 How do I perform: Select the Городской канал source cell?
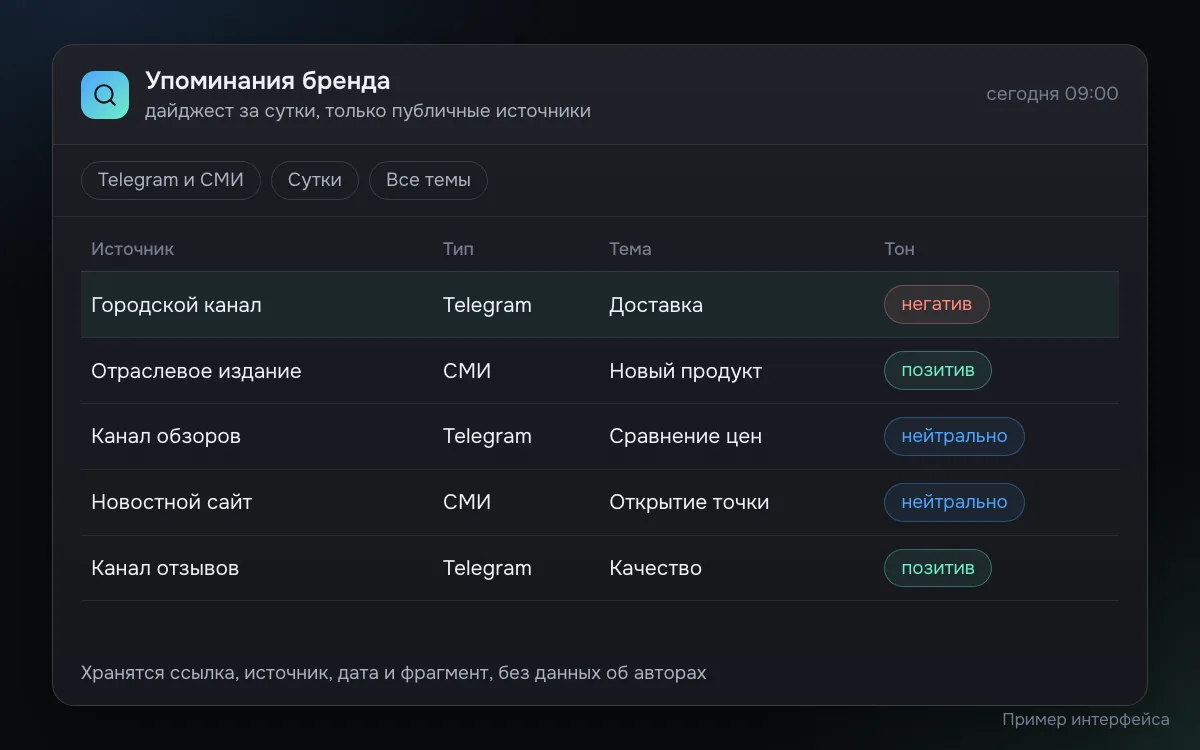(x=176, y=305)
